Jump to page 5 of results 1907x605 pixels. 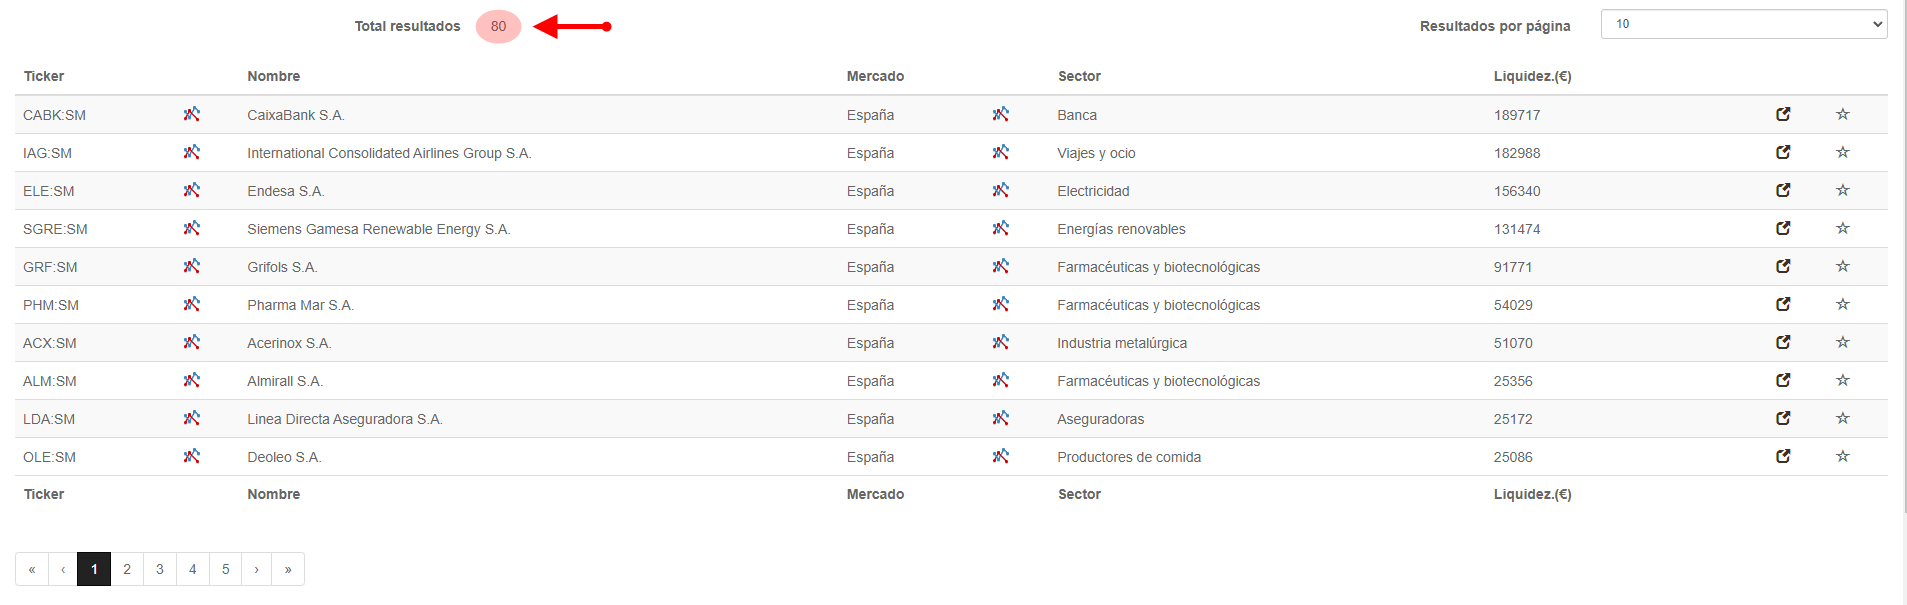(226, 569)
